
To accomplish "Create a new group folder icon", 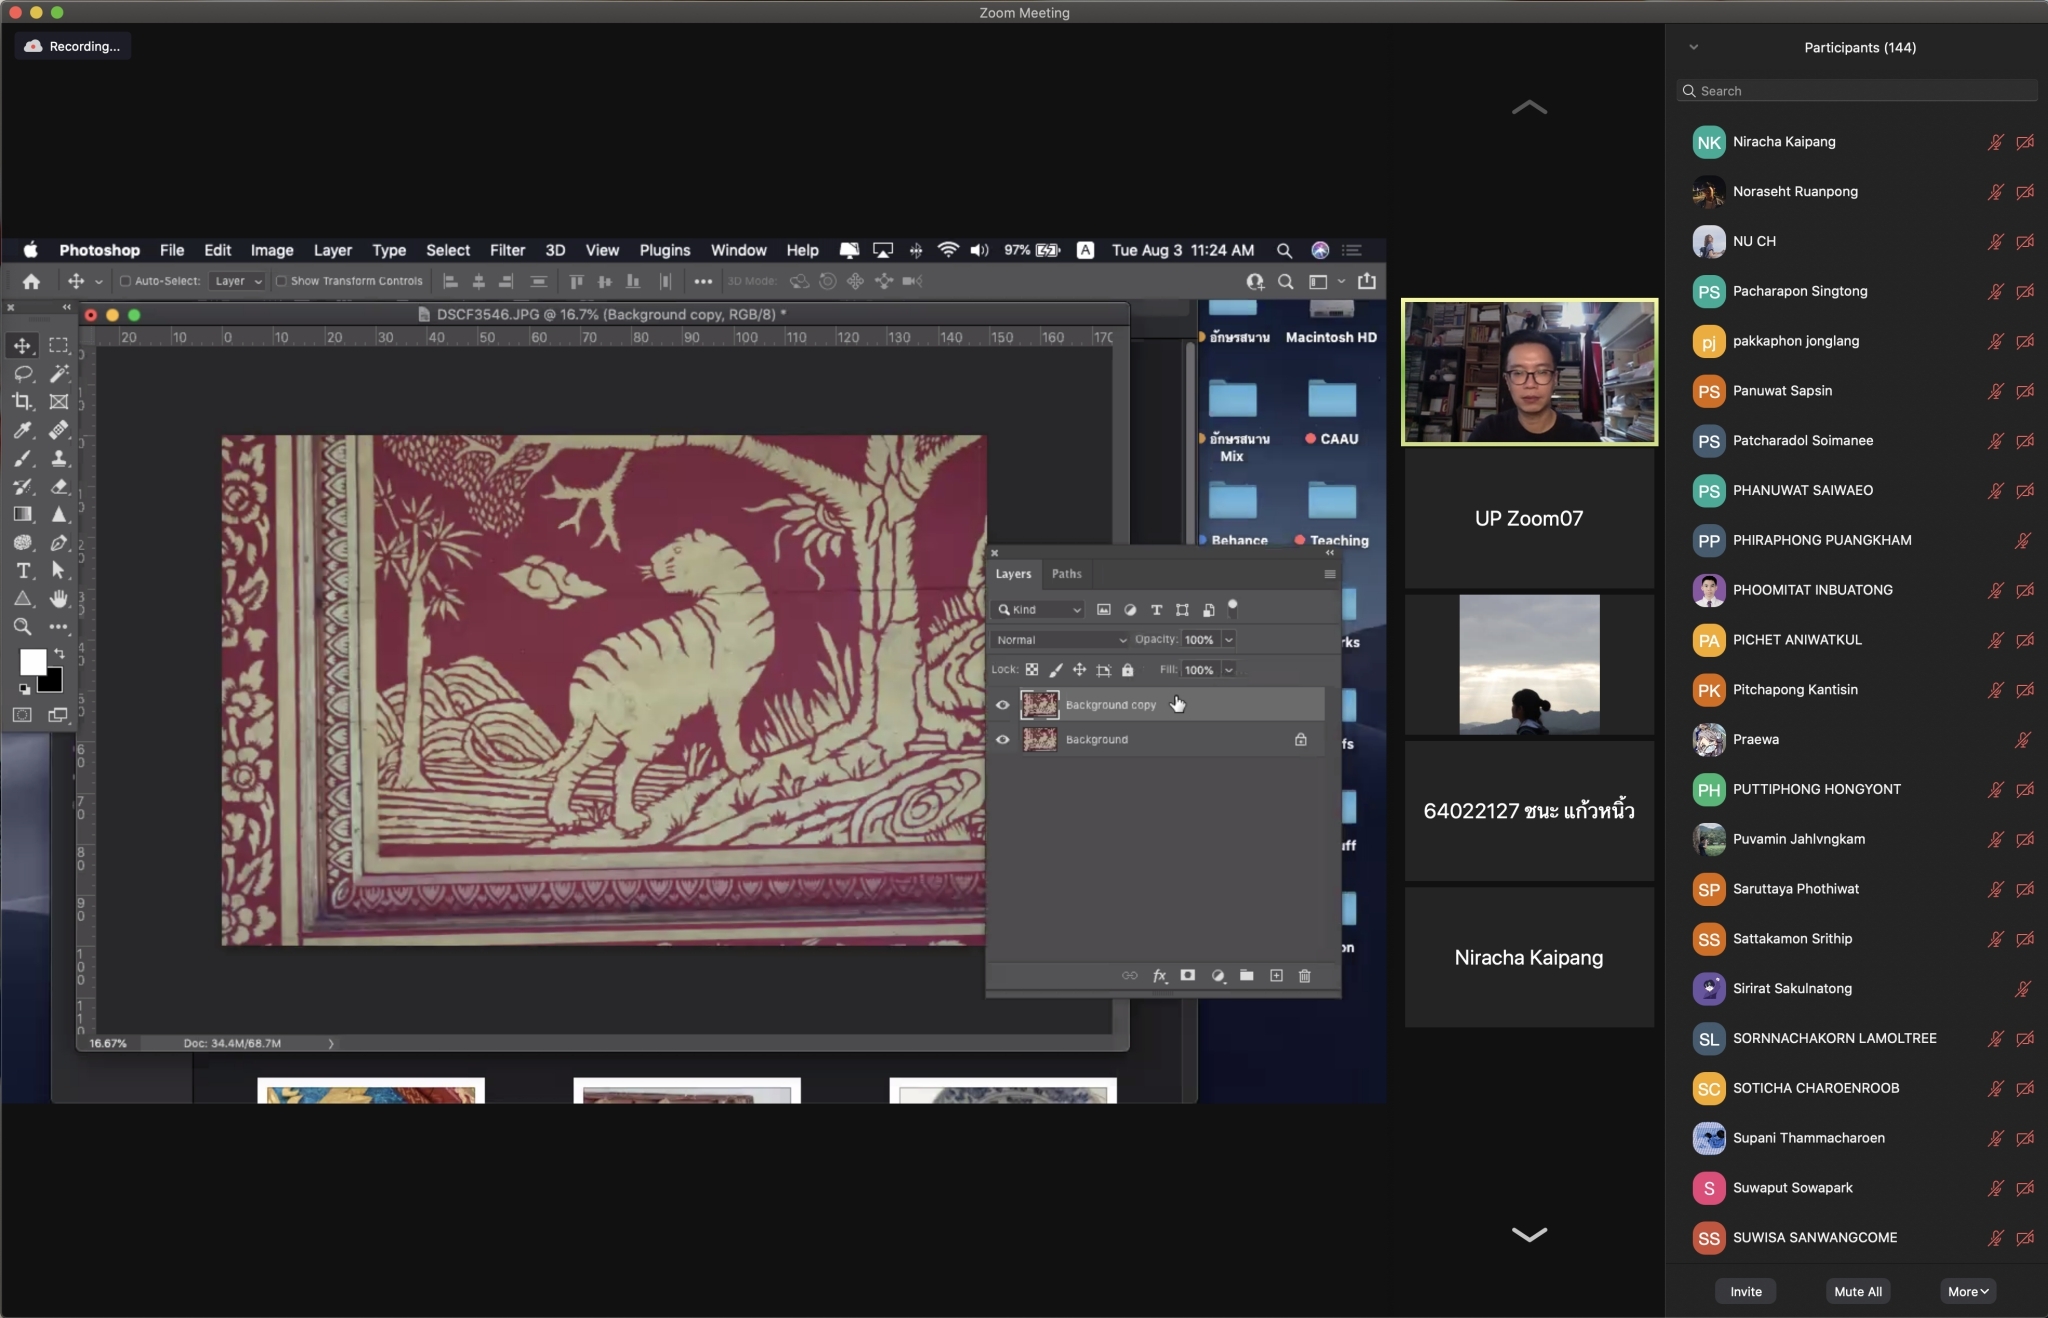I will pos(1247,975).
